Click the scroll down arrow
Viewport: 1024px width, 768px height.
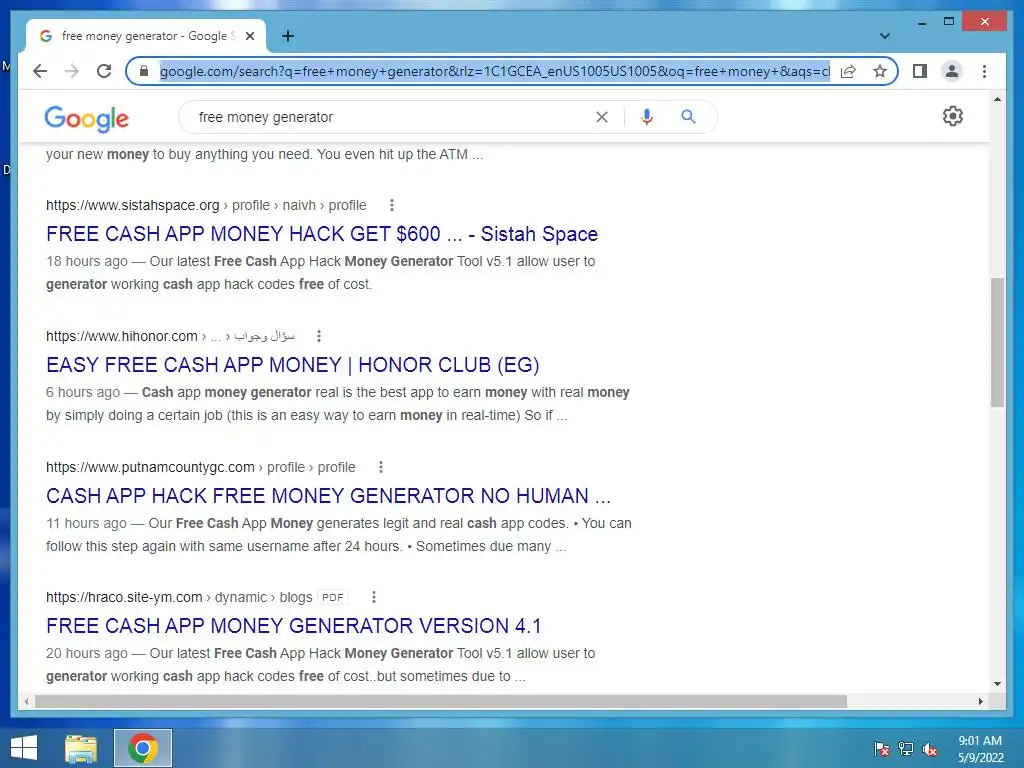(997, 684)
